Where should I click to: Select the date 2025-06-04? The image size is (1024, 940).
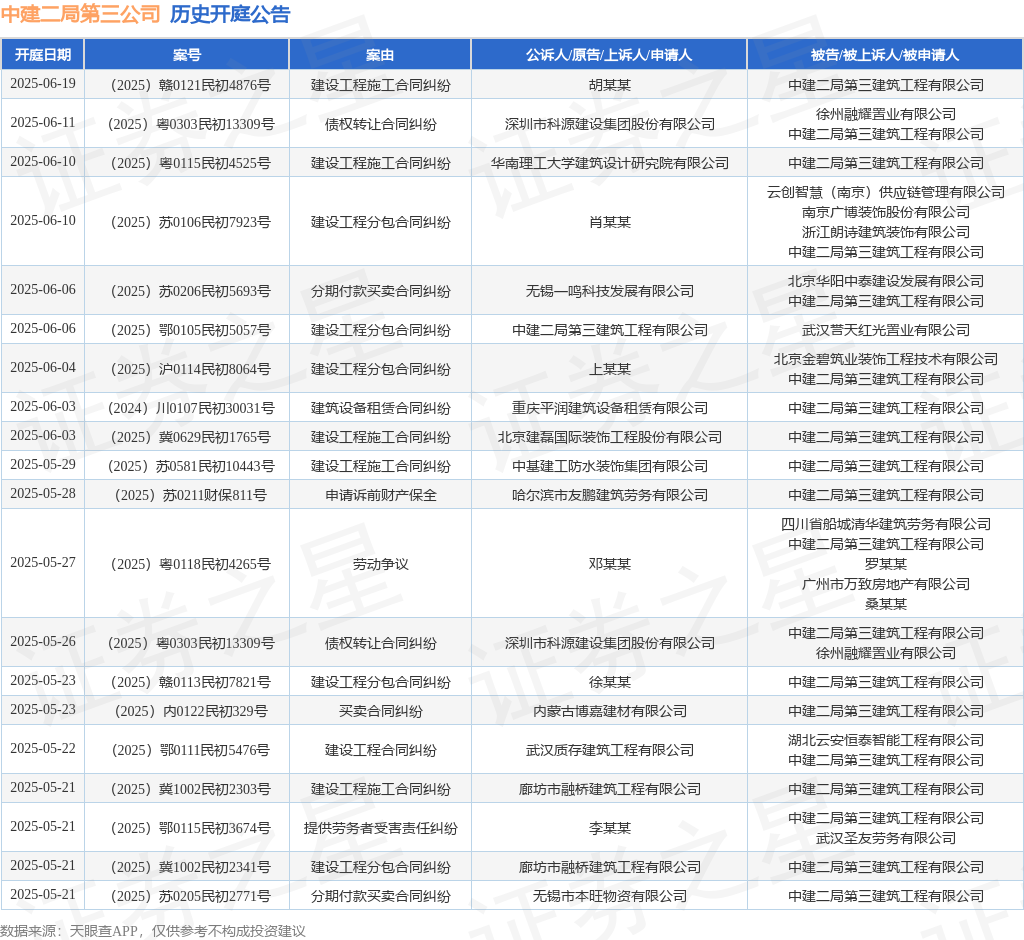[43, 368]
